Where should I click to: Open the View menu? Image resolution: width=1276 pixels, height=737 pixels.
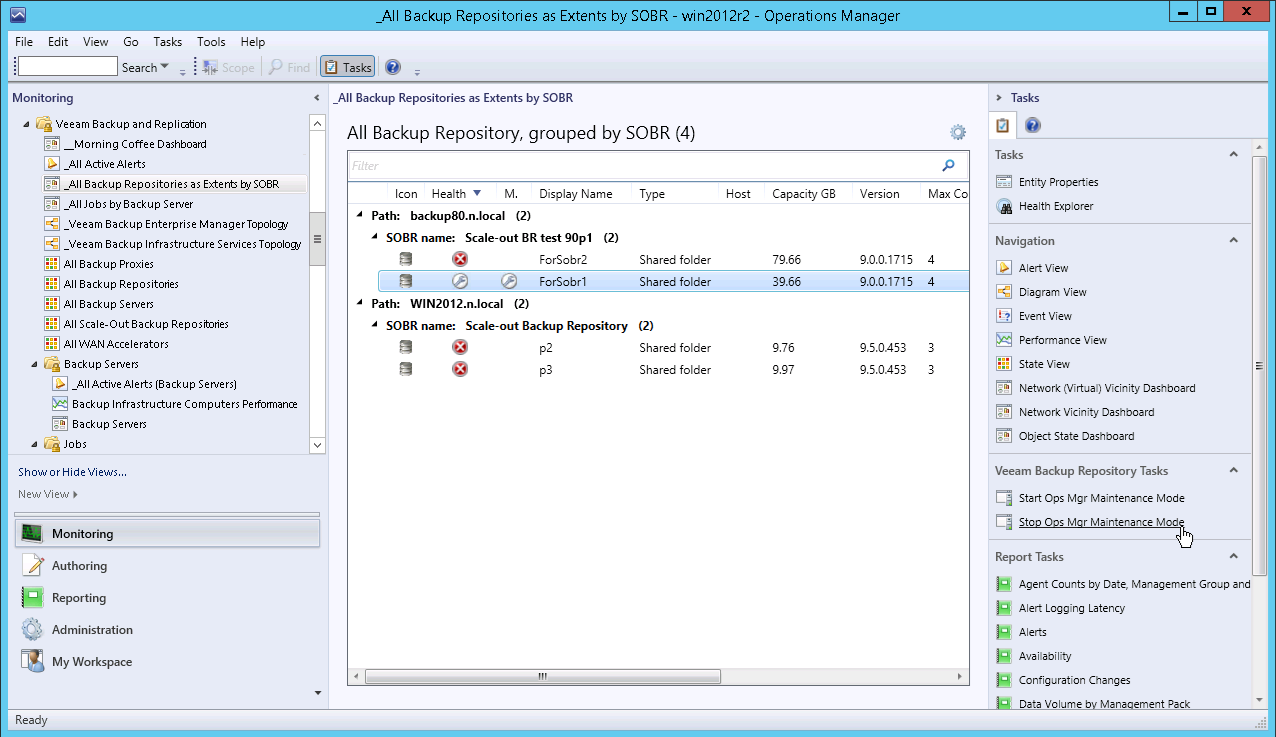point(95,42)
